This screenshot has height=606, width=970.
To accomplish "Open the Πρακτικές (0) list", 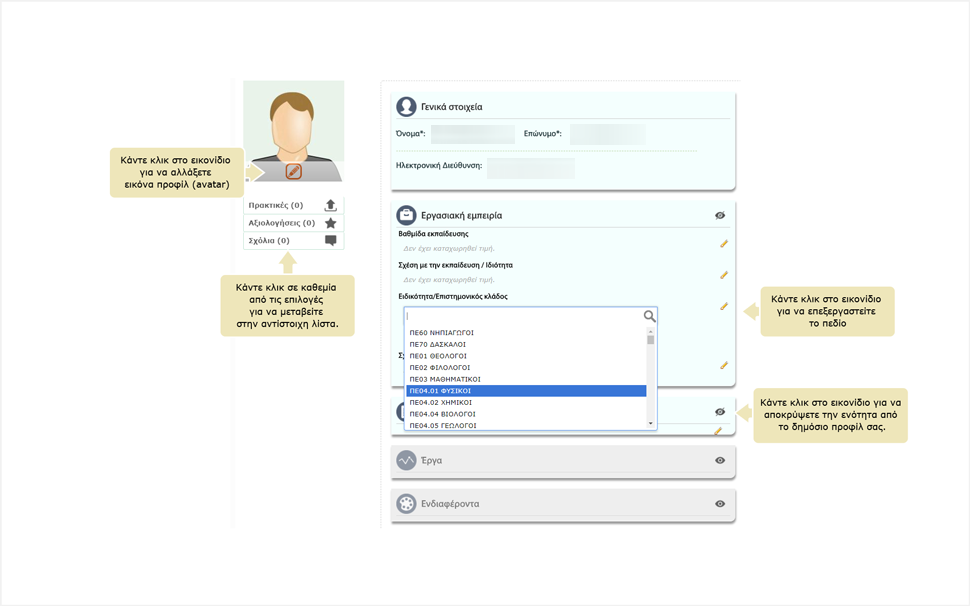I will pyautogui.click(x=275, y=206).
